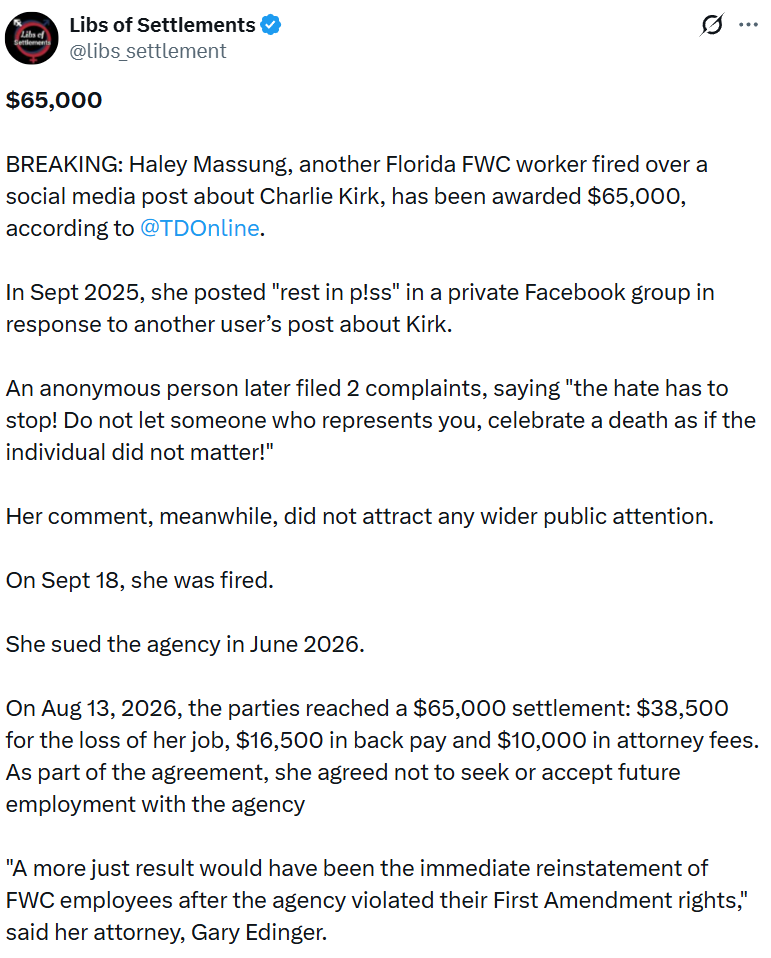
Task: Click the Grok explain-post icon
Action: pyautogui.click(x=712, y=25)
